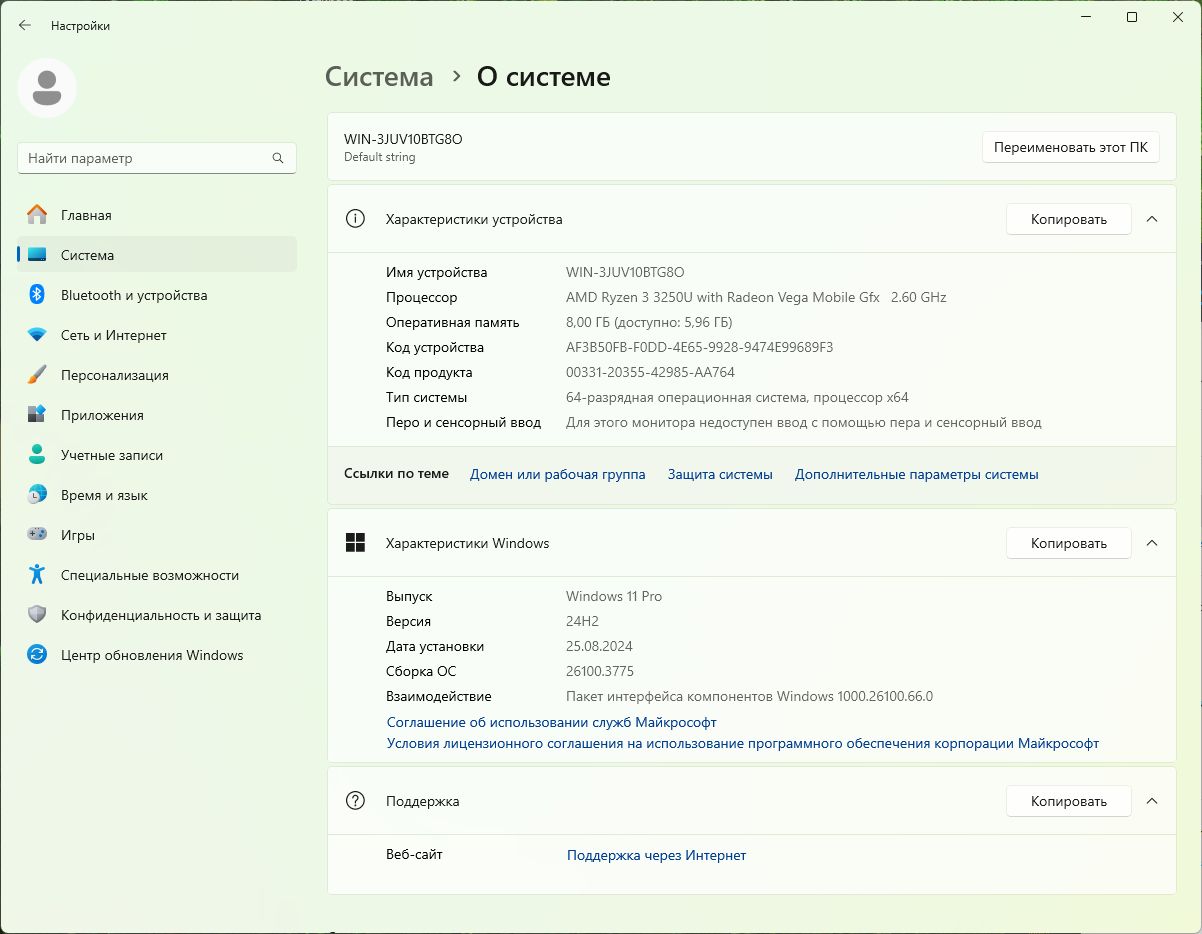
Task: Open Центр обновления Windows page
Action: (157, 655)
